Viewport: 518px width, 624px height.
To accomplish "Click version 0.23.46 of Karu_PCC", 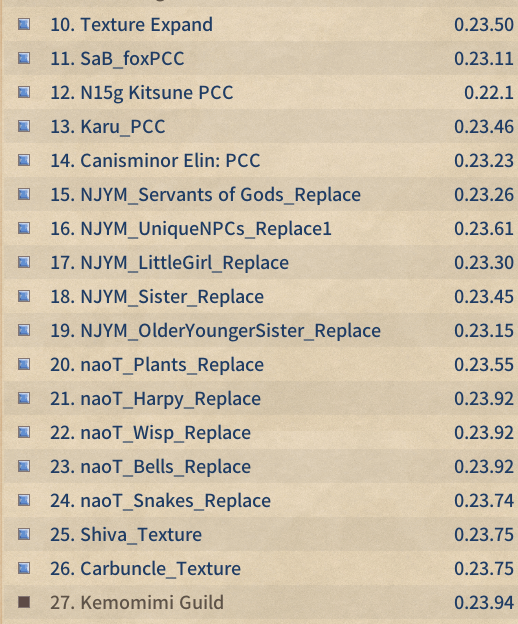I will [x=484, y=127].
